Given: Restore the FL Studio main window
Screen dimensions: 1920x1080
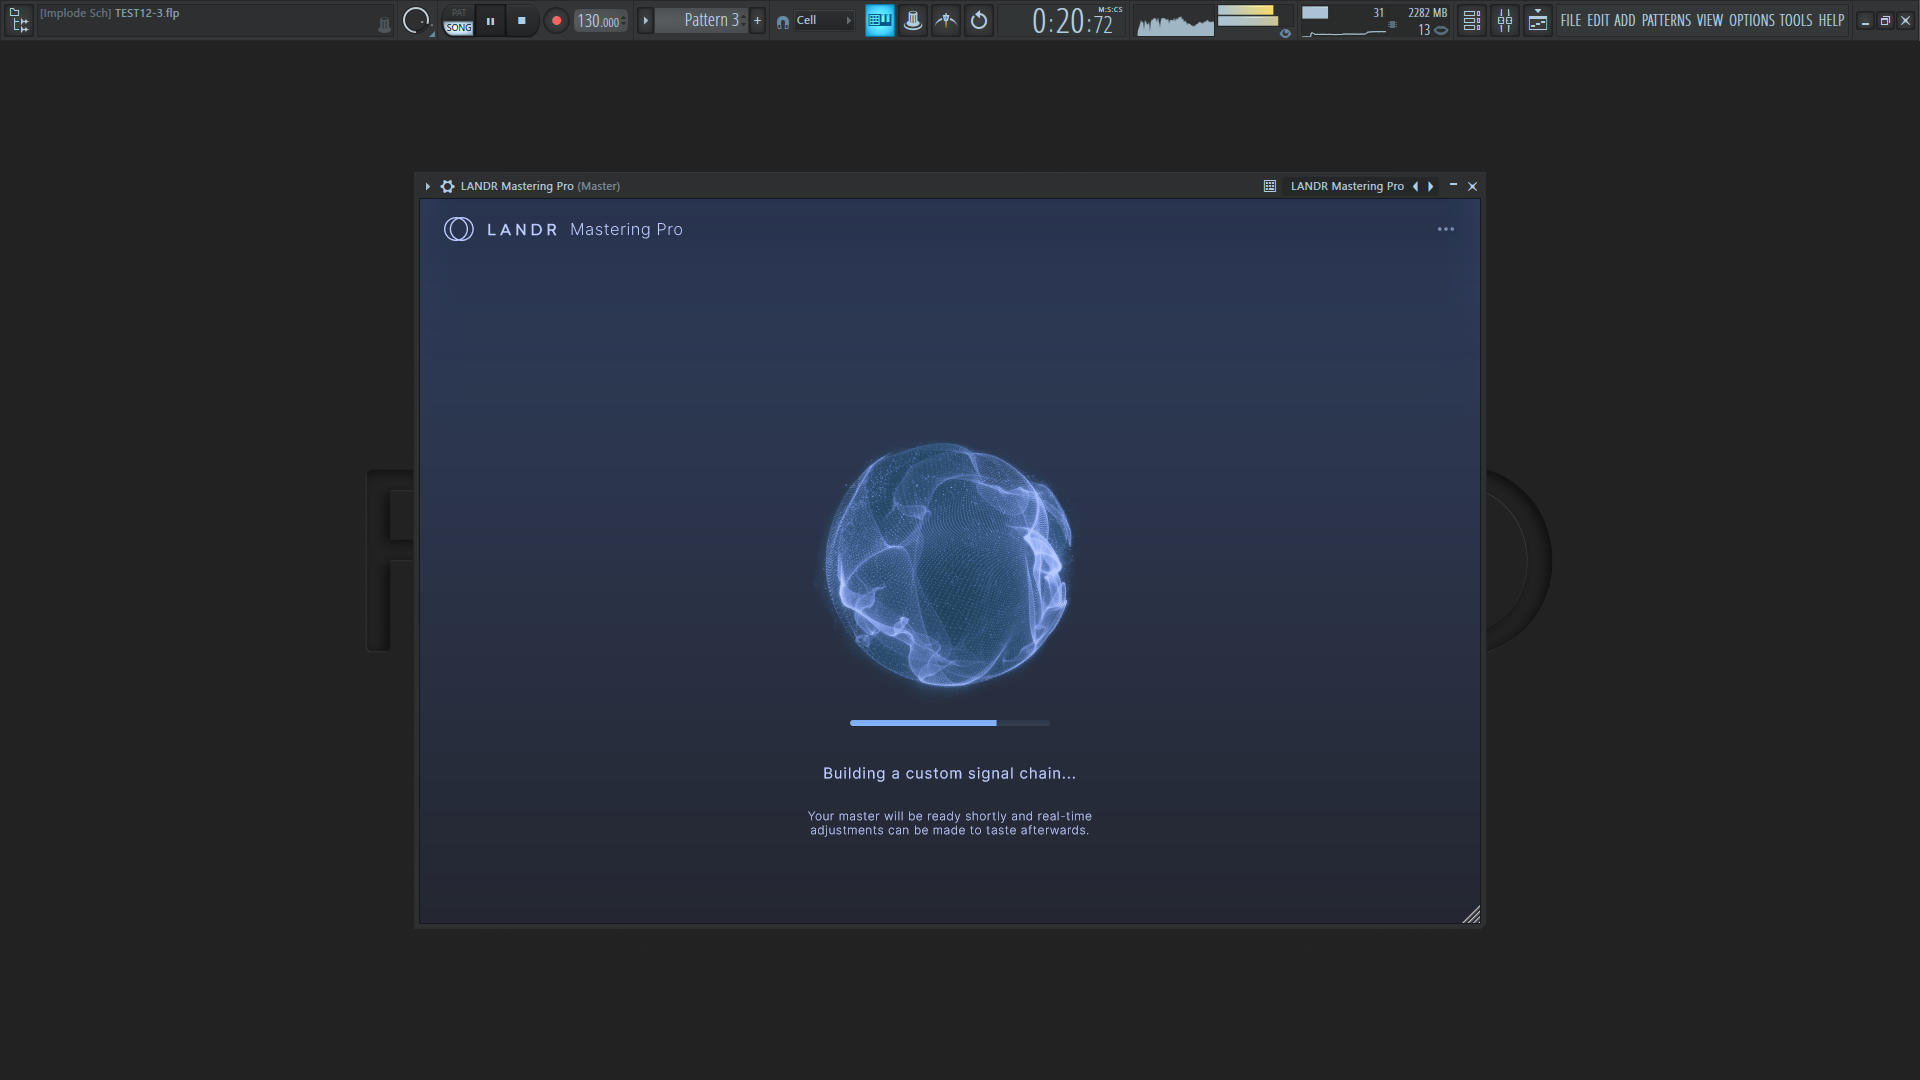Looking at the screenshot, I should (x=1885, y=20).
